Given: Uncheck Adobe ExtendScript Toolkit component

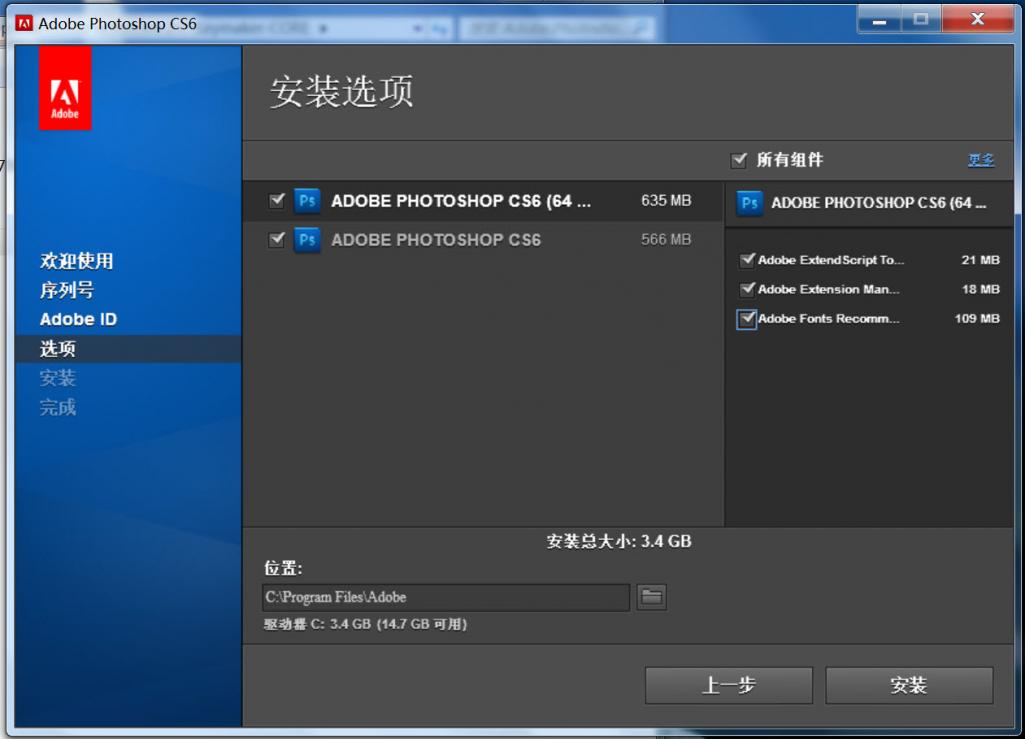Looking at the screenshot, I should point(746,260).
